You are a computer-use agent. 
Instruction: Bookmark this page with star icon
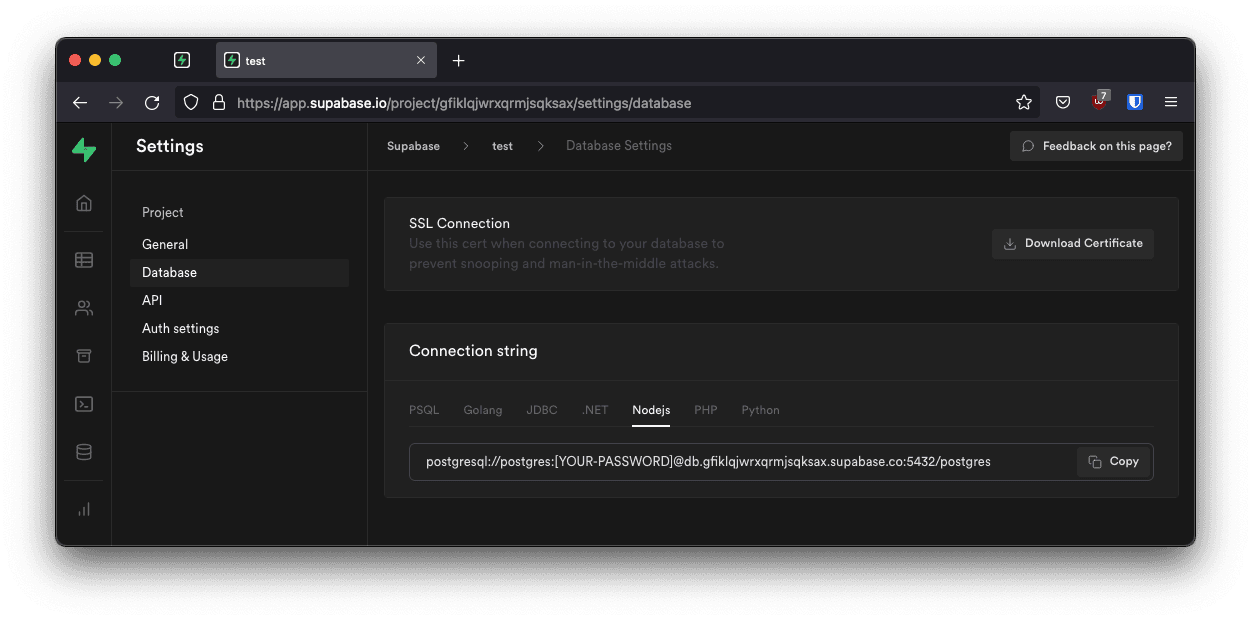(1023, 103)
